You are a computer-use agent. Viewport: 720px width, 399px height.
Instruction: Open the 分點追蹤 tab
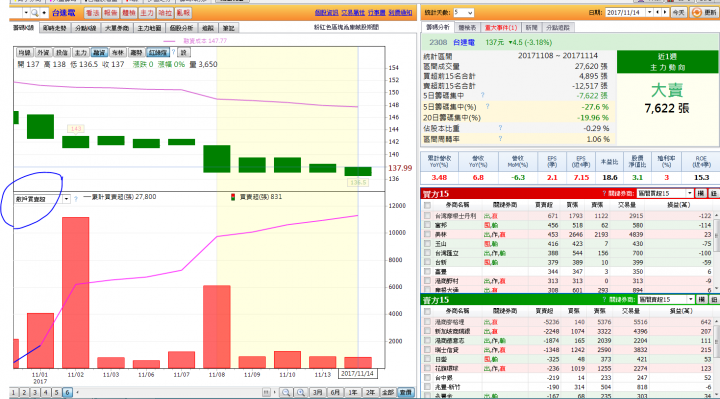tap(558, 28)
